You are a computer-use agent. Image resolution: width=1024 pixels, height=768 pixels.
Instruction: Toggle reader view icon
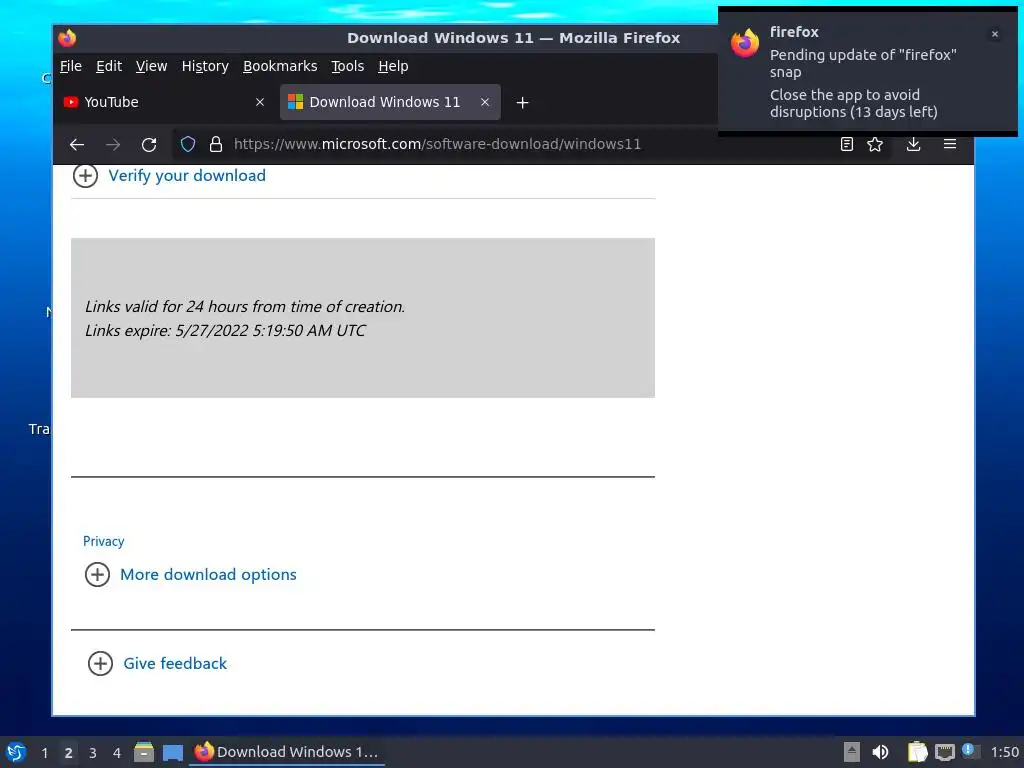click(846, 144)
